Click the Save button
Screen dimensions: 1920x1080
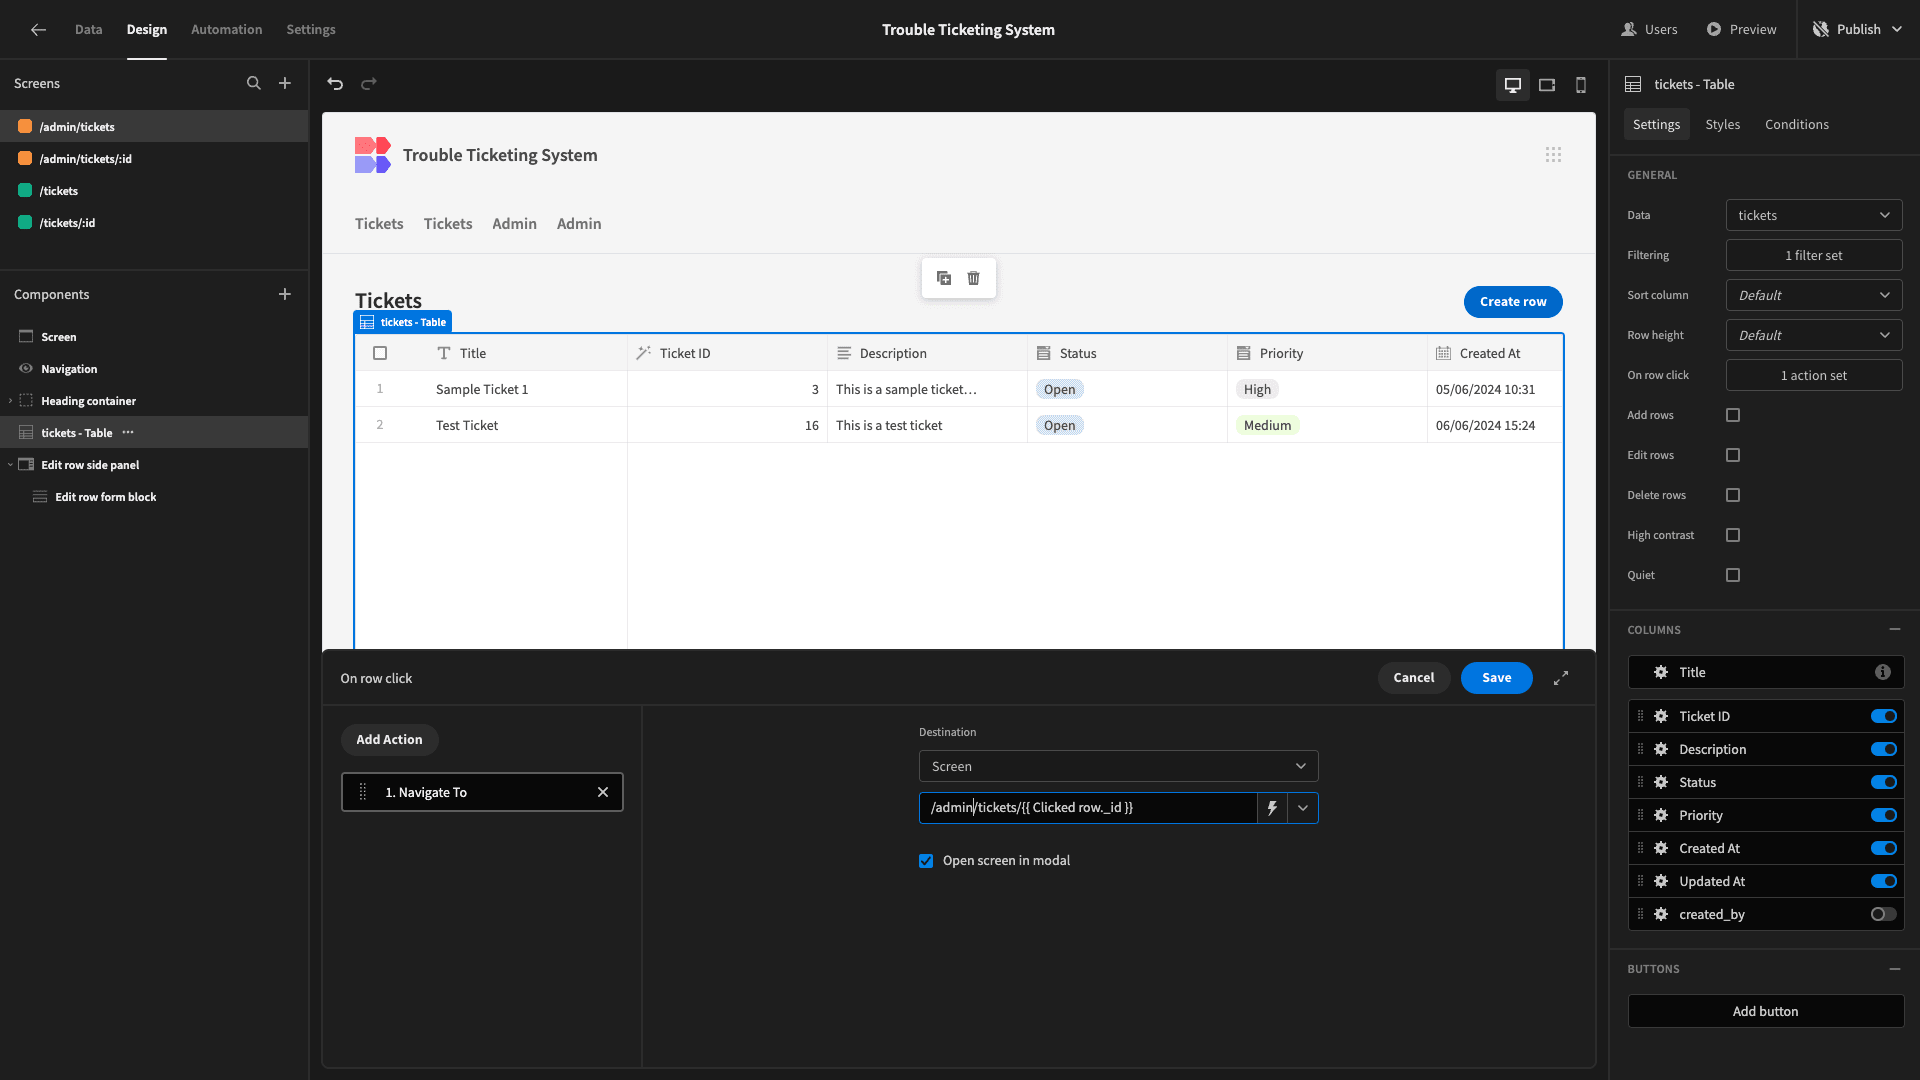[x=1496, y=678]
